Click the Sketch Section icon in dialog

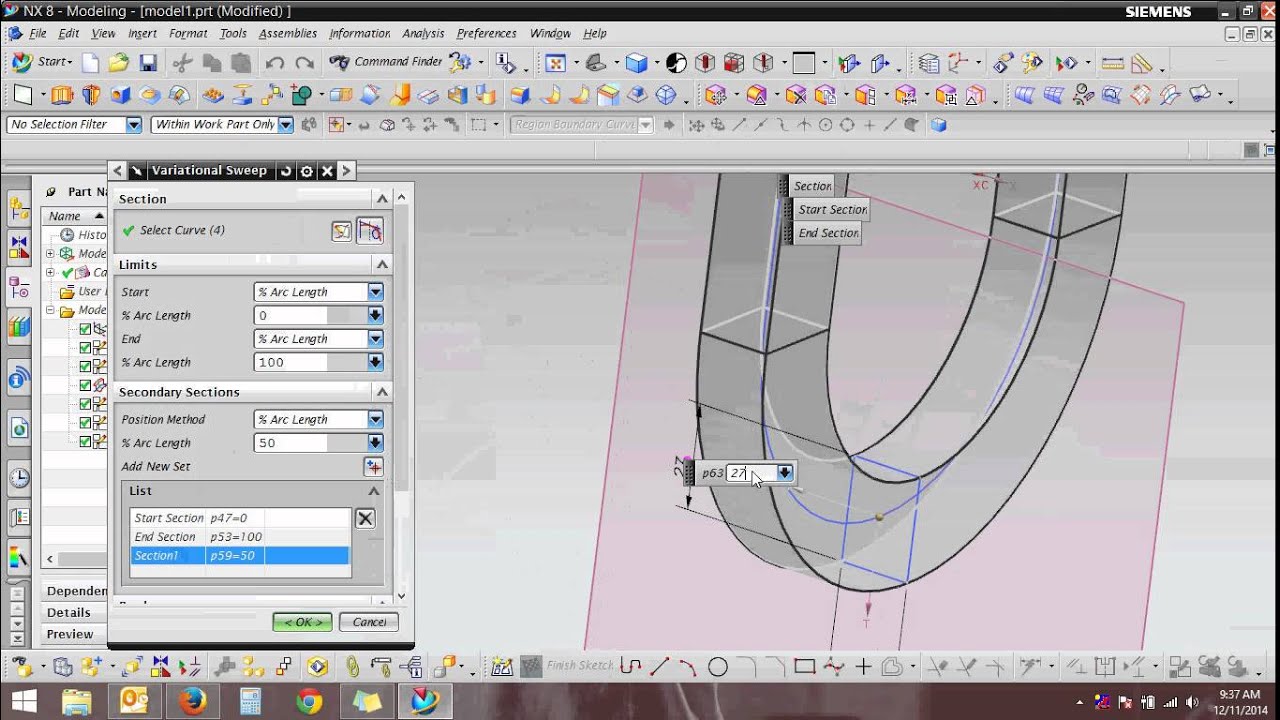pos(341,231)
